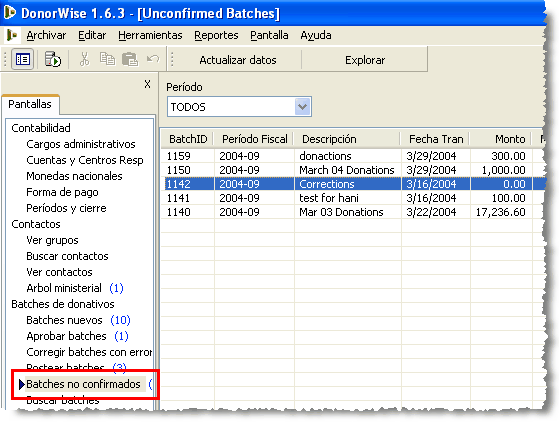
Task: Select the Pantallas tab
Action: click(x=30, y=104)
